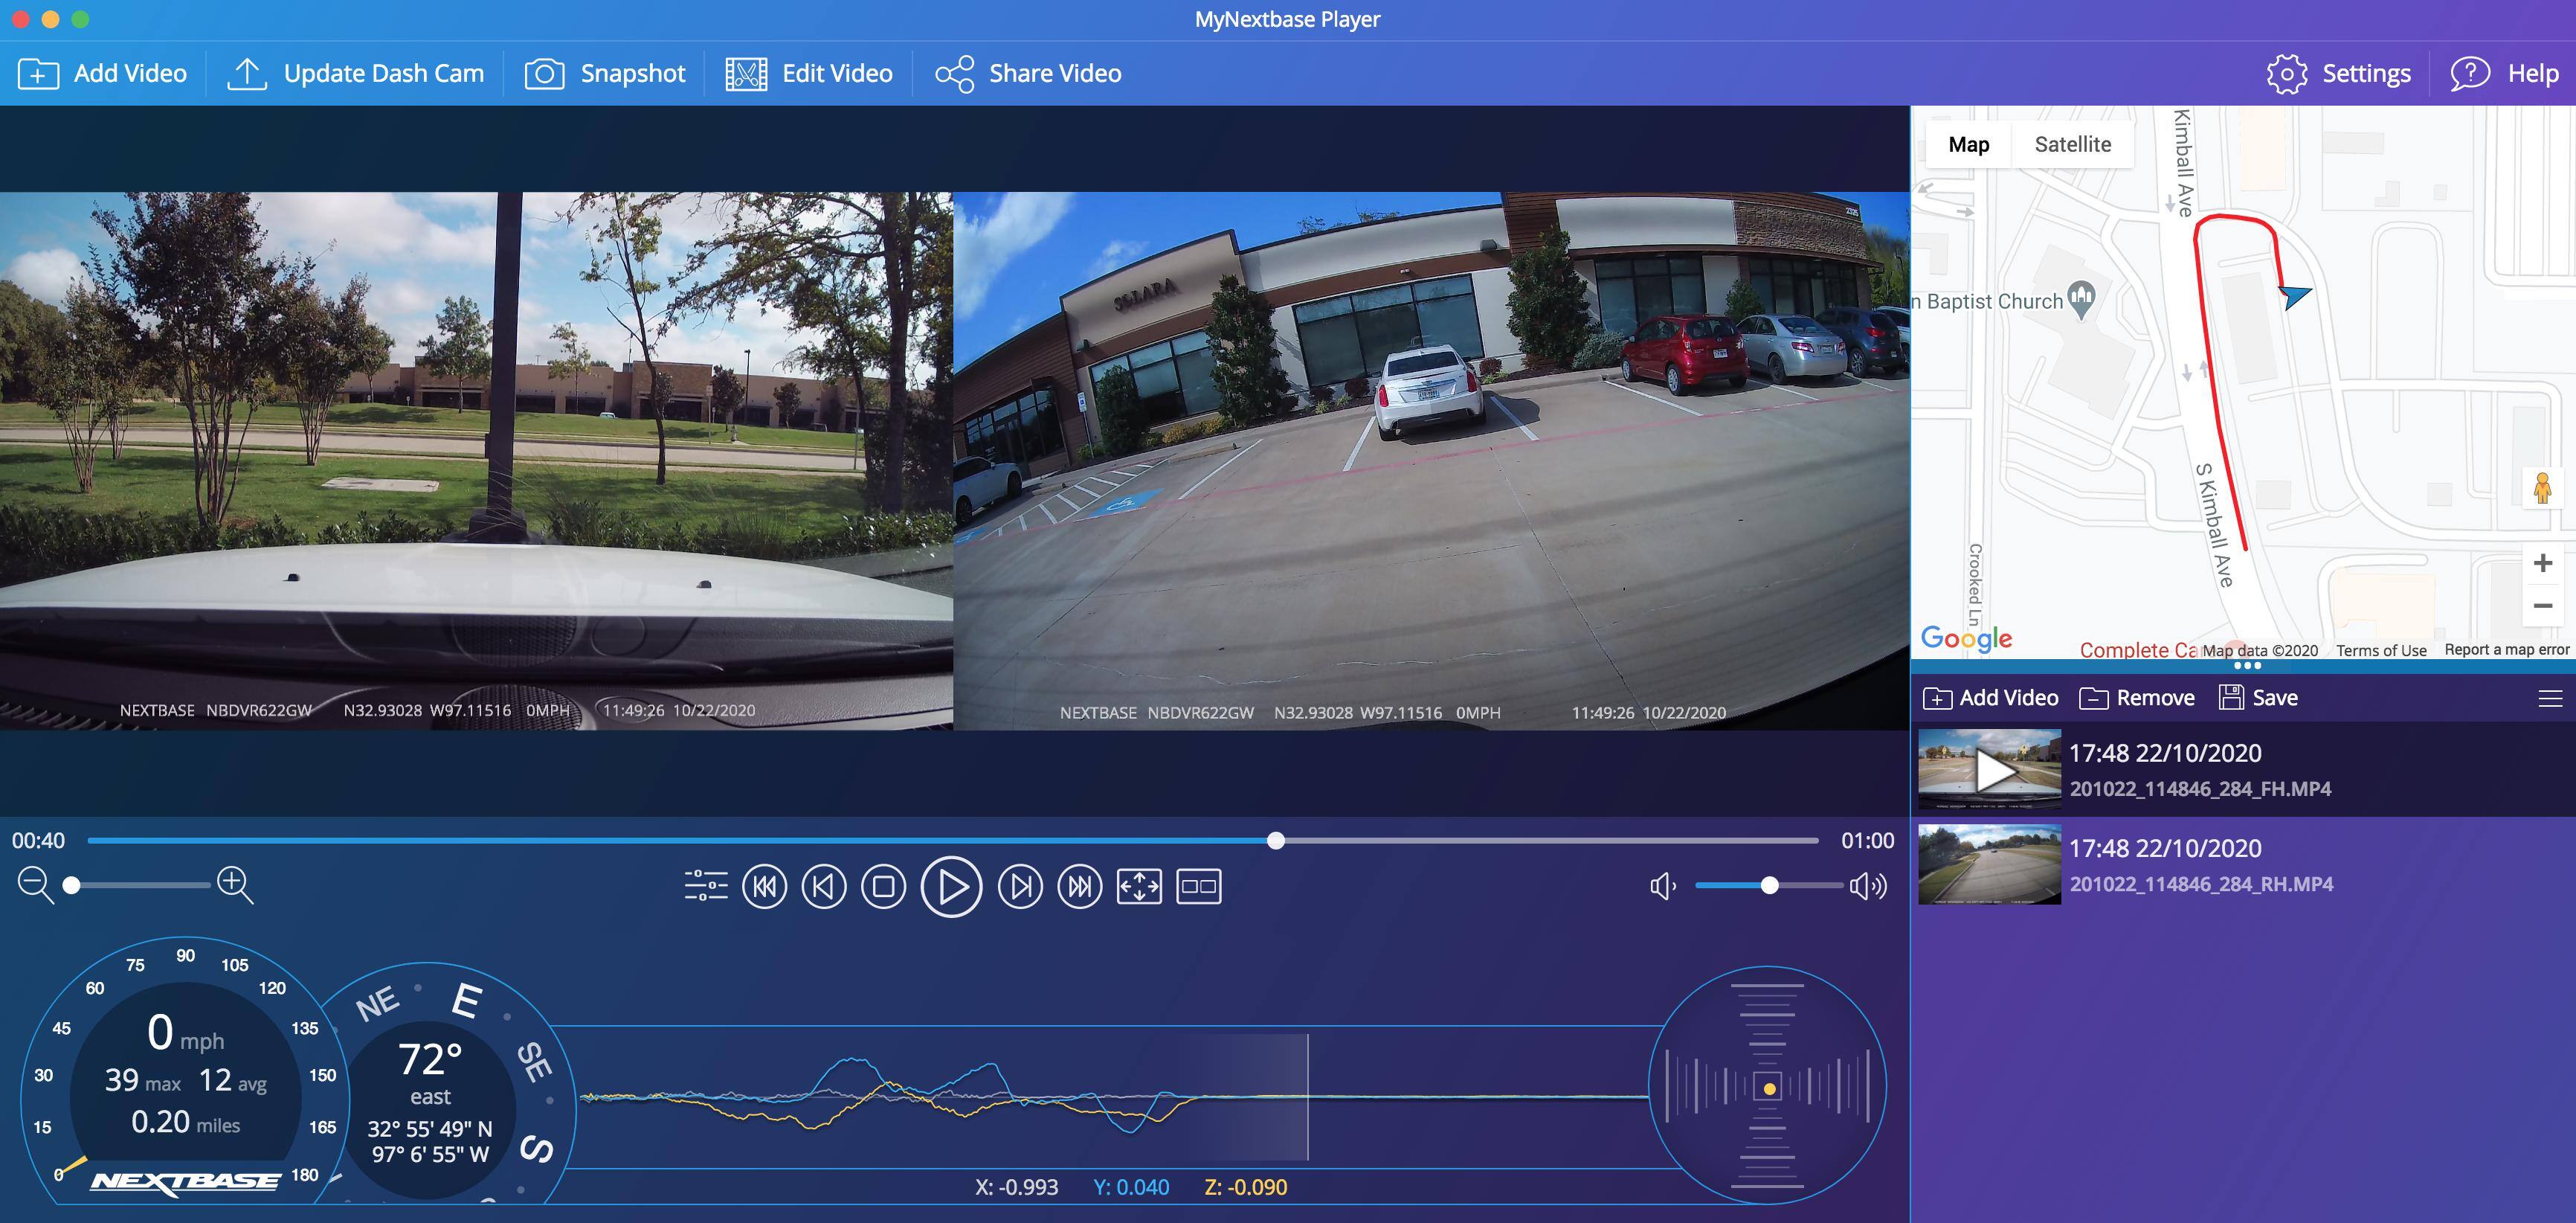This screenshot has width=2576, height=1223.
Task: Toggle fullscreen video view
Action: [x=1139, y=886]
